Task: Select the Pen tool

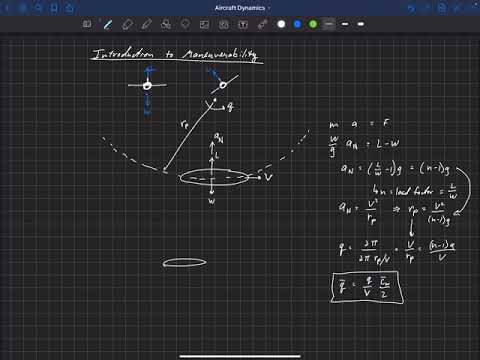Action: coord(108,24)
